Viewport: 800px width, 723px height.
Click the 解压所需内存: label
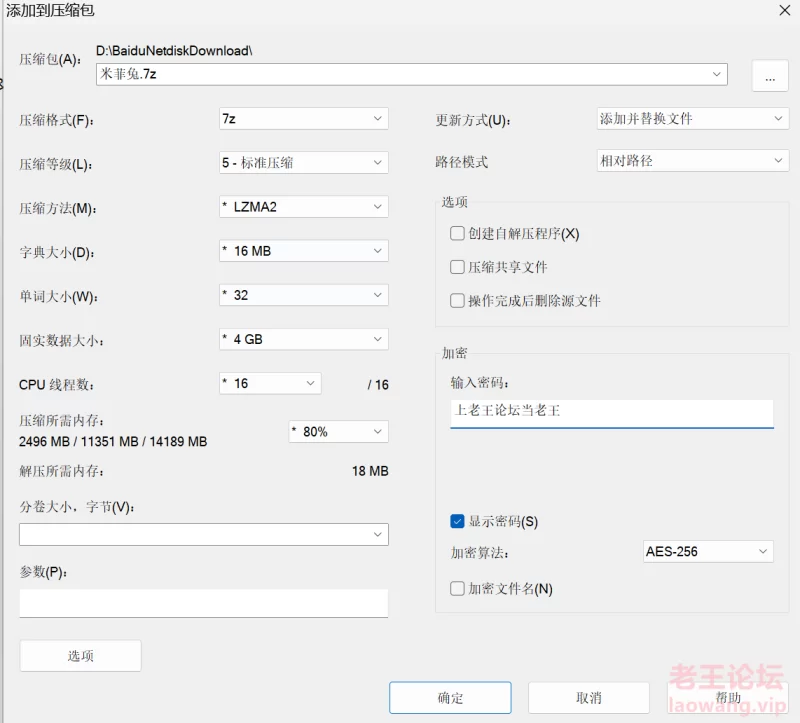point(62,471)
